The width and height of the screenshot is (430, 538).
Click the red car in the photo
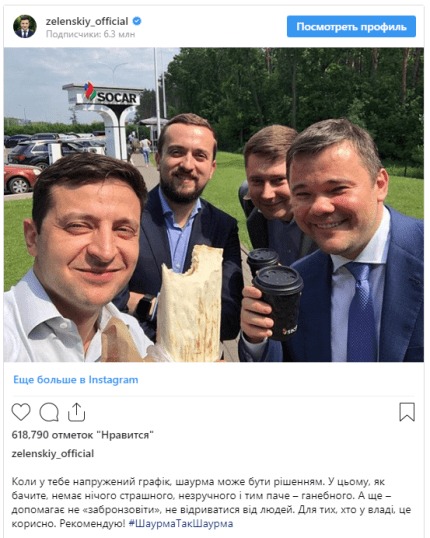21,179
